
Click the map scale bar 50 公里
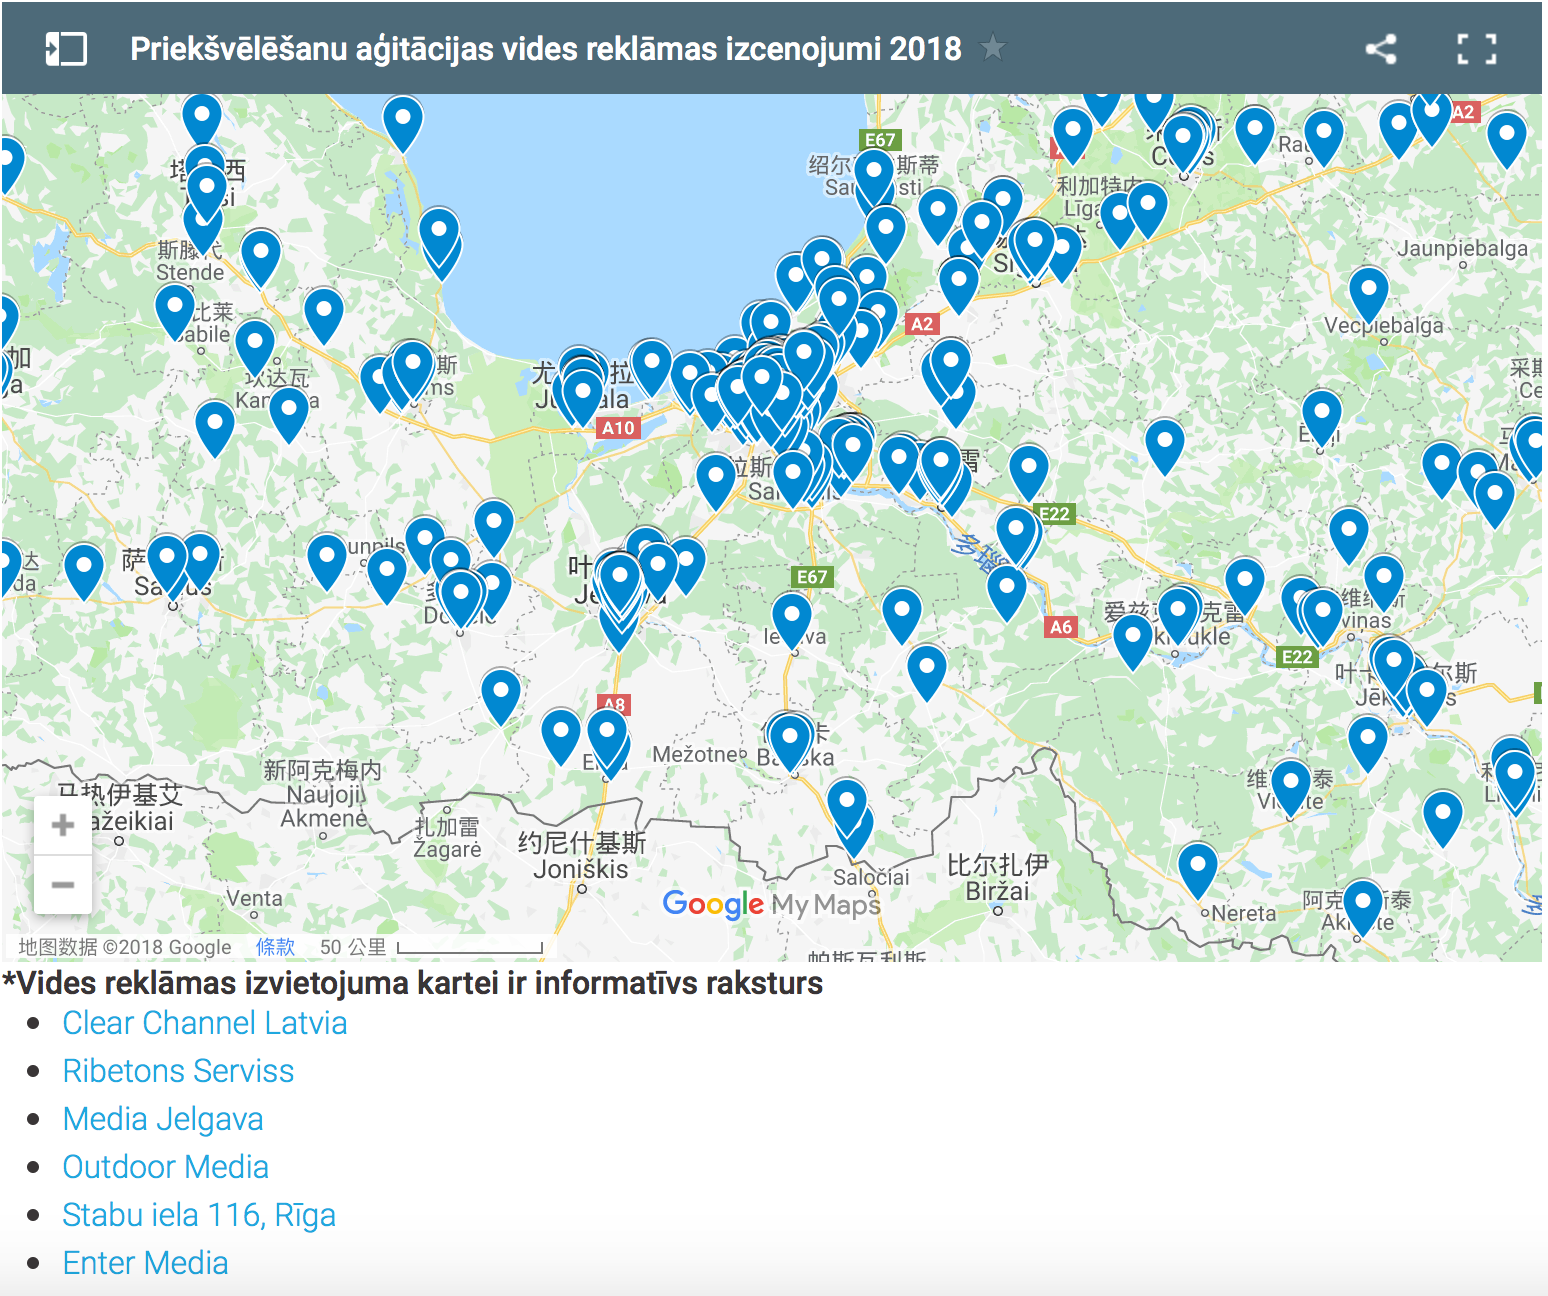431,947
